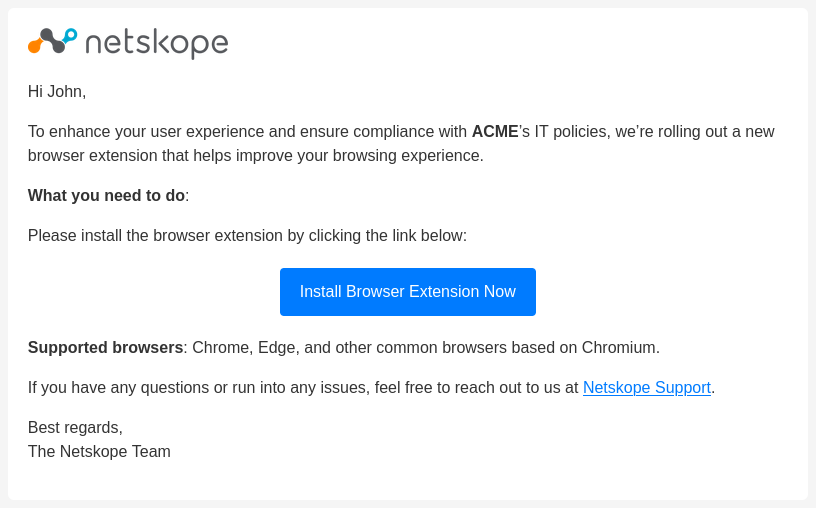The height and width of the screenshot is (508, 816).
Task: Click the netskope wordmark text in header
Action: pos(157,43)
